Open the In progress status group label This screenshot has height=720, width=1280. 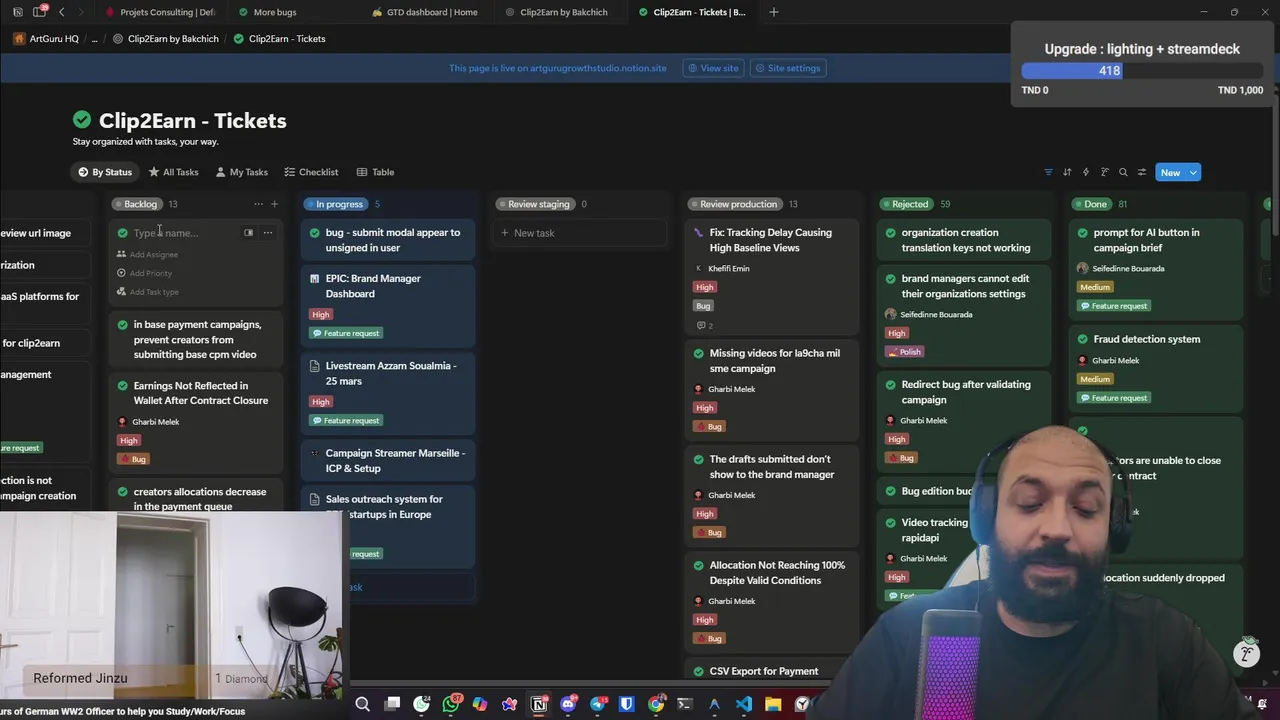click(334, 204)
